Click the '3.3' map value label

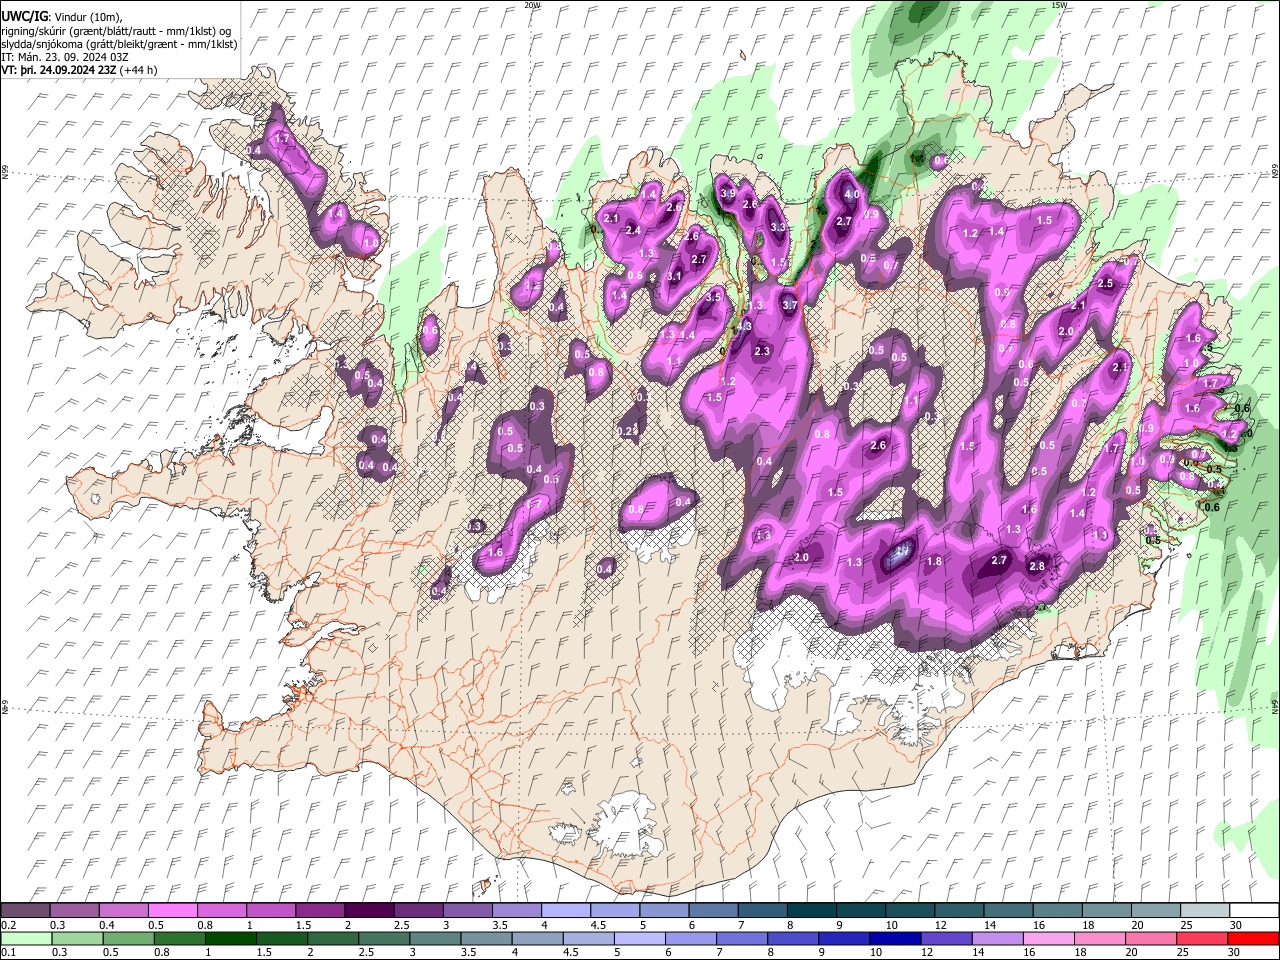coord(779,228)
